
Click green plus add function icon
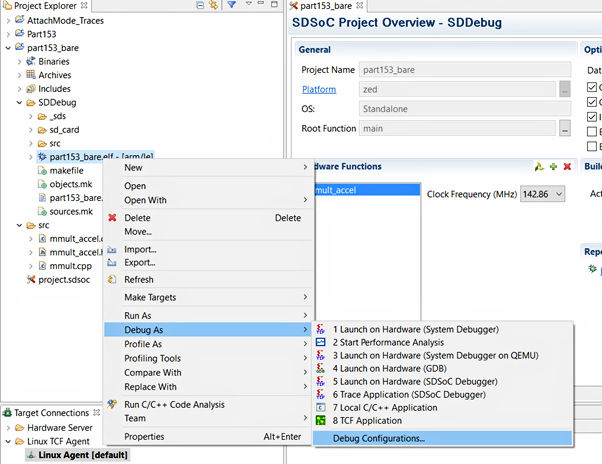(x=553, y=167)
